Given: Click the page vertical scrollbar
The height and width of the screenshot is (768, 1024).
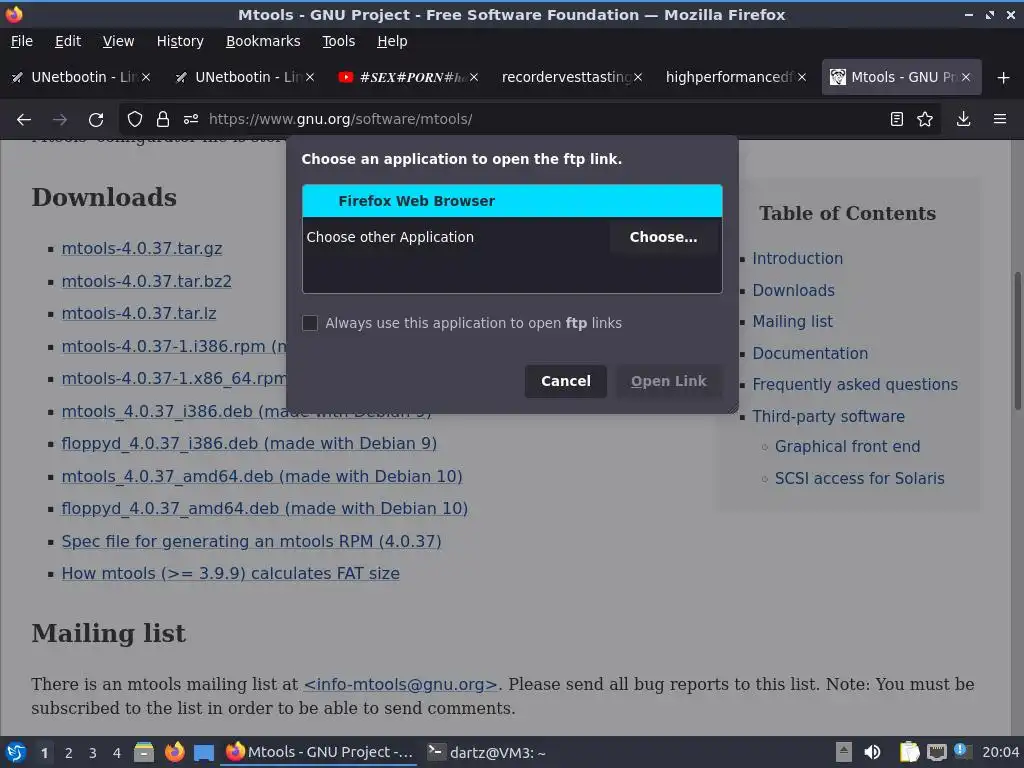Looking at the screenshot, I should click(1017, 342).
